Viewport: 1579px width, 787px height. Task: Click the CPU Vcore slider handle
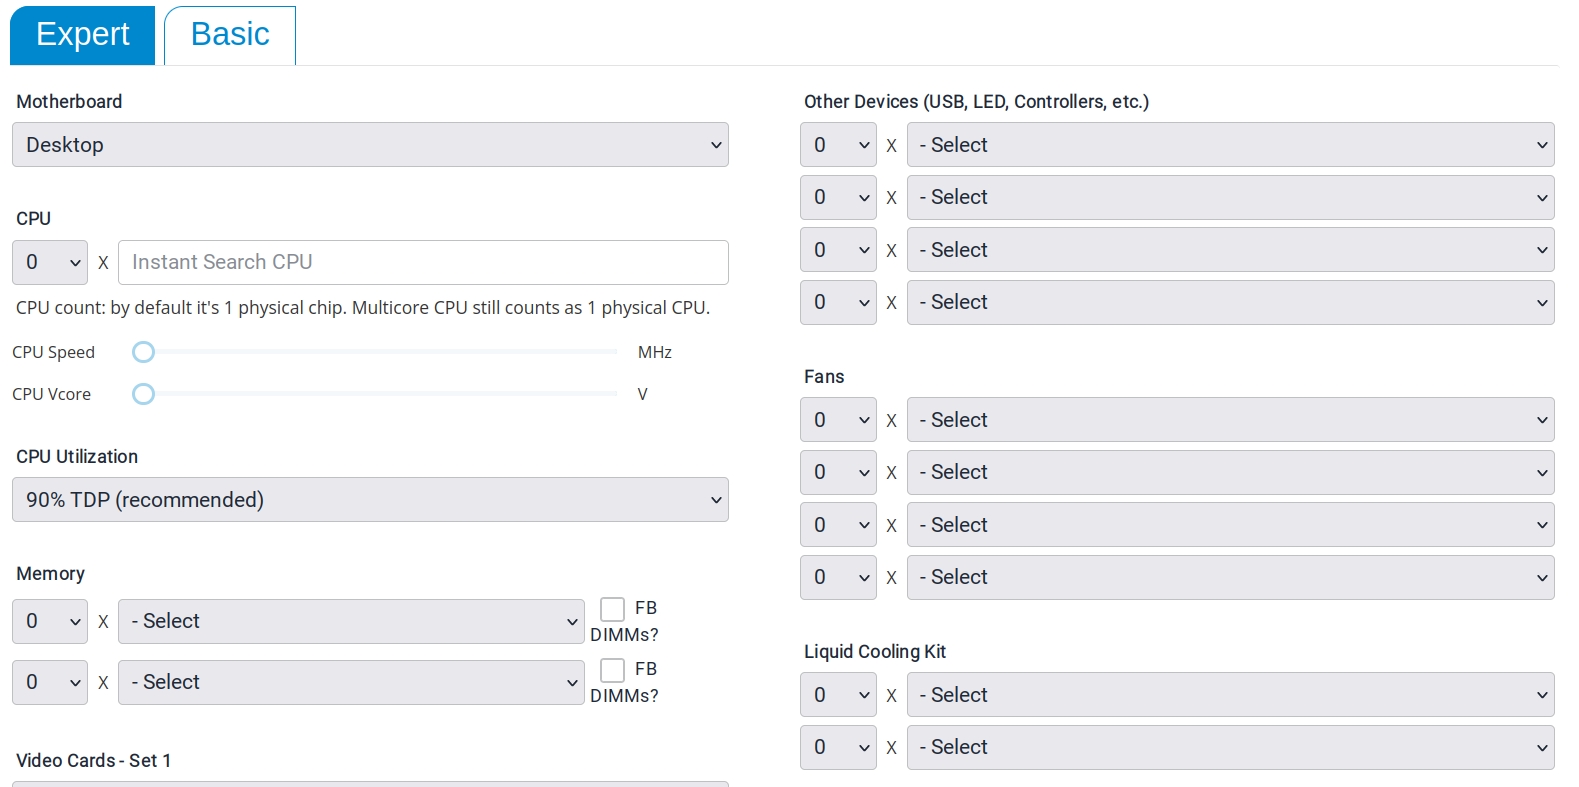point(144,394)
